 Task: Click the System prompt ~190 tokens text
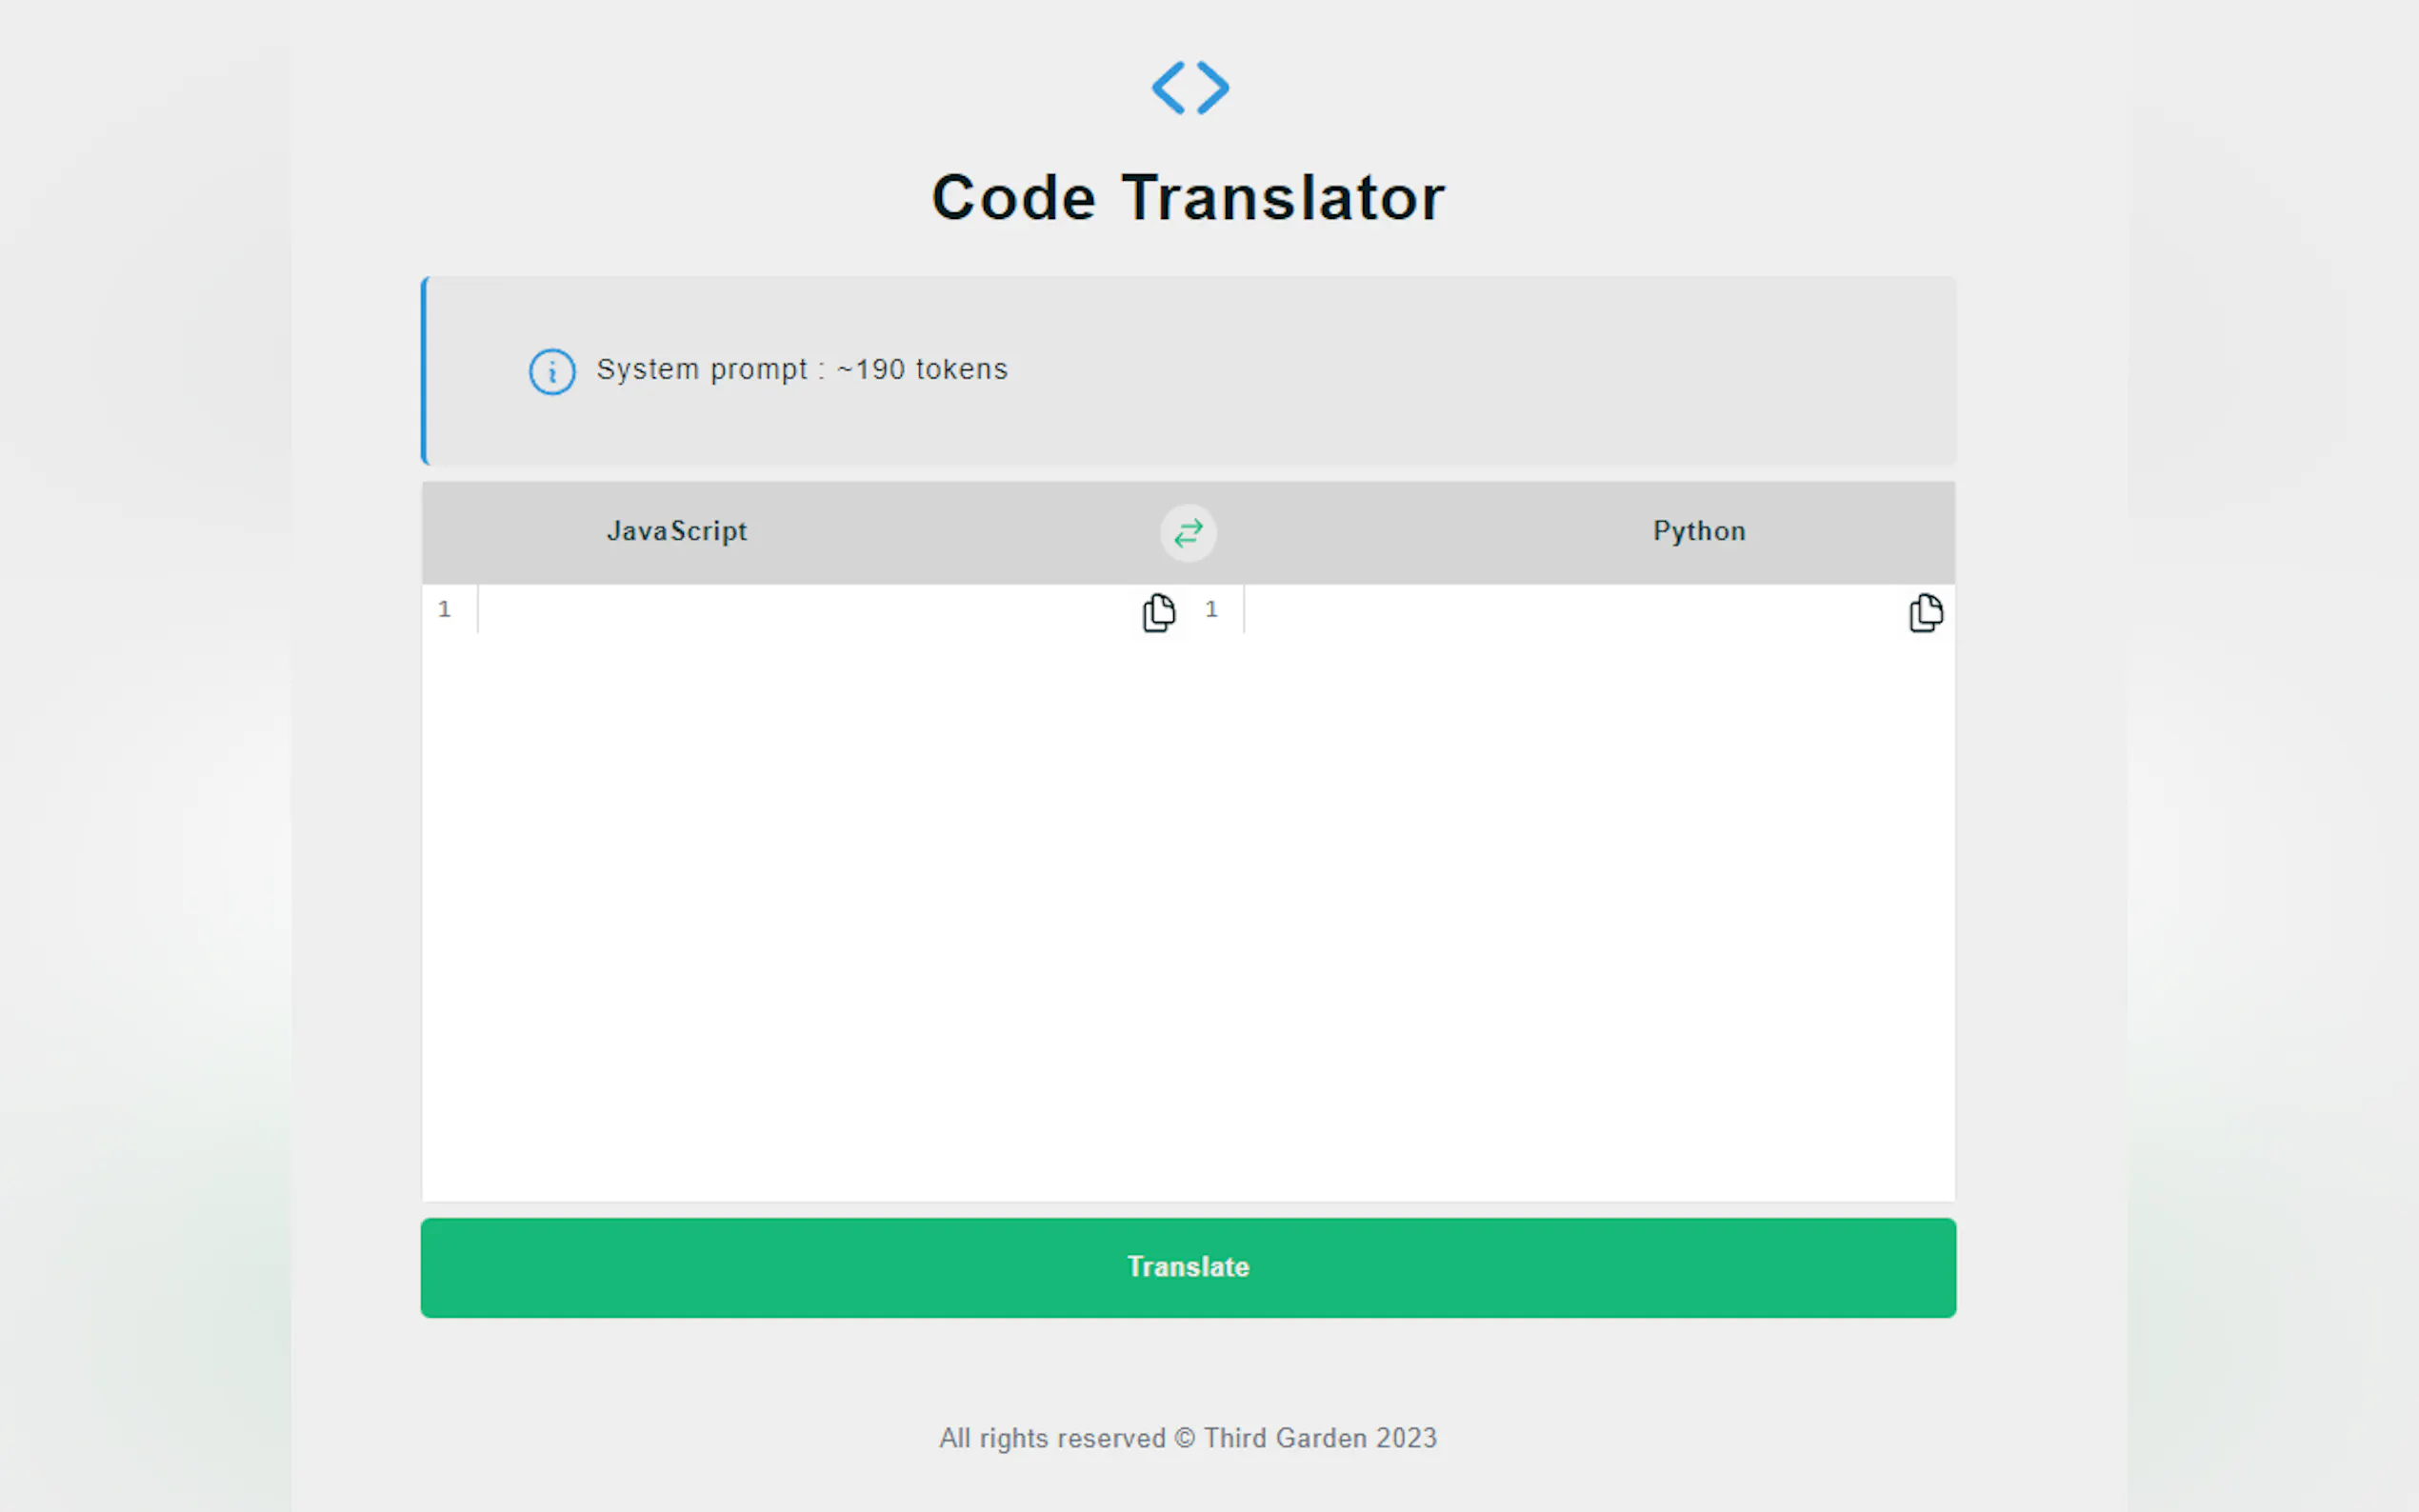pyautogui.click(x=801, y=370)
